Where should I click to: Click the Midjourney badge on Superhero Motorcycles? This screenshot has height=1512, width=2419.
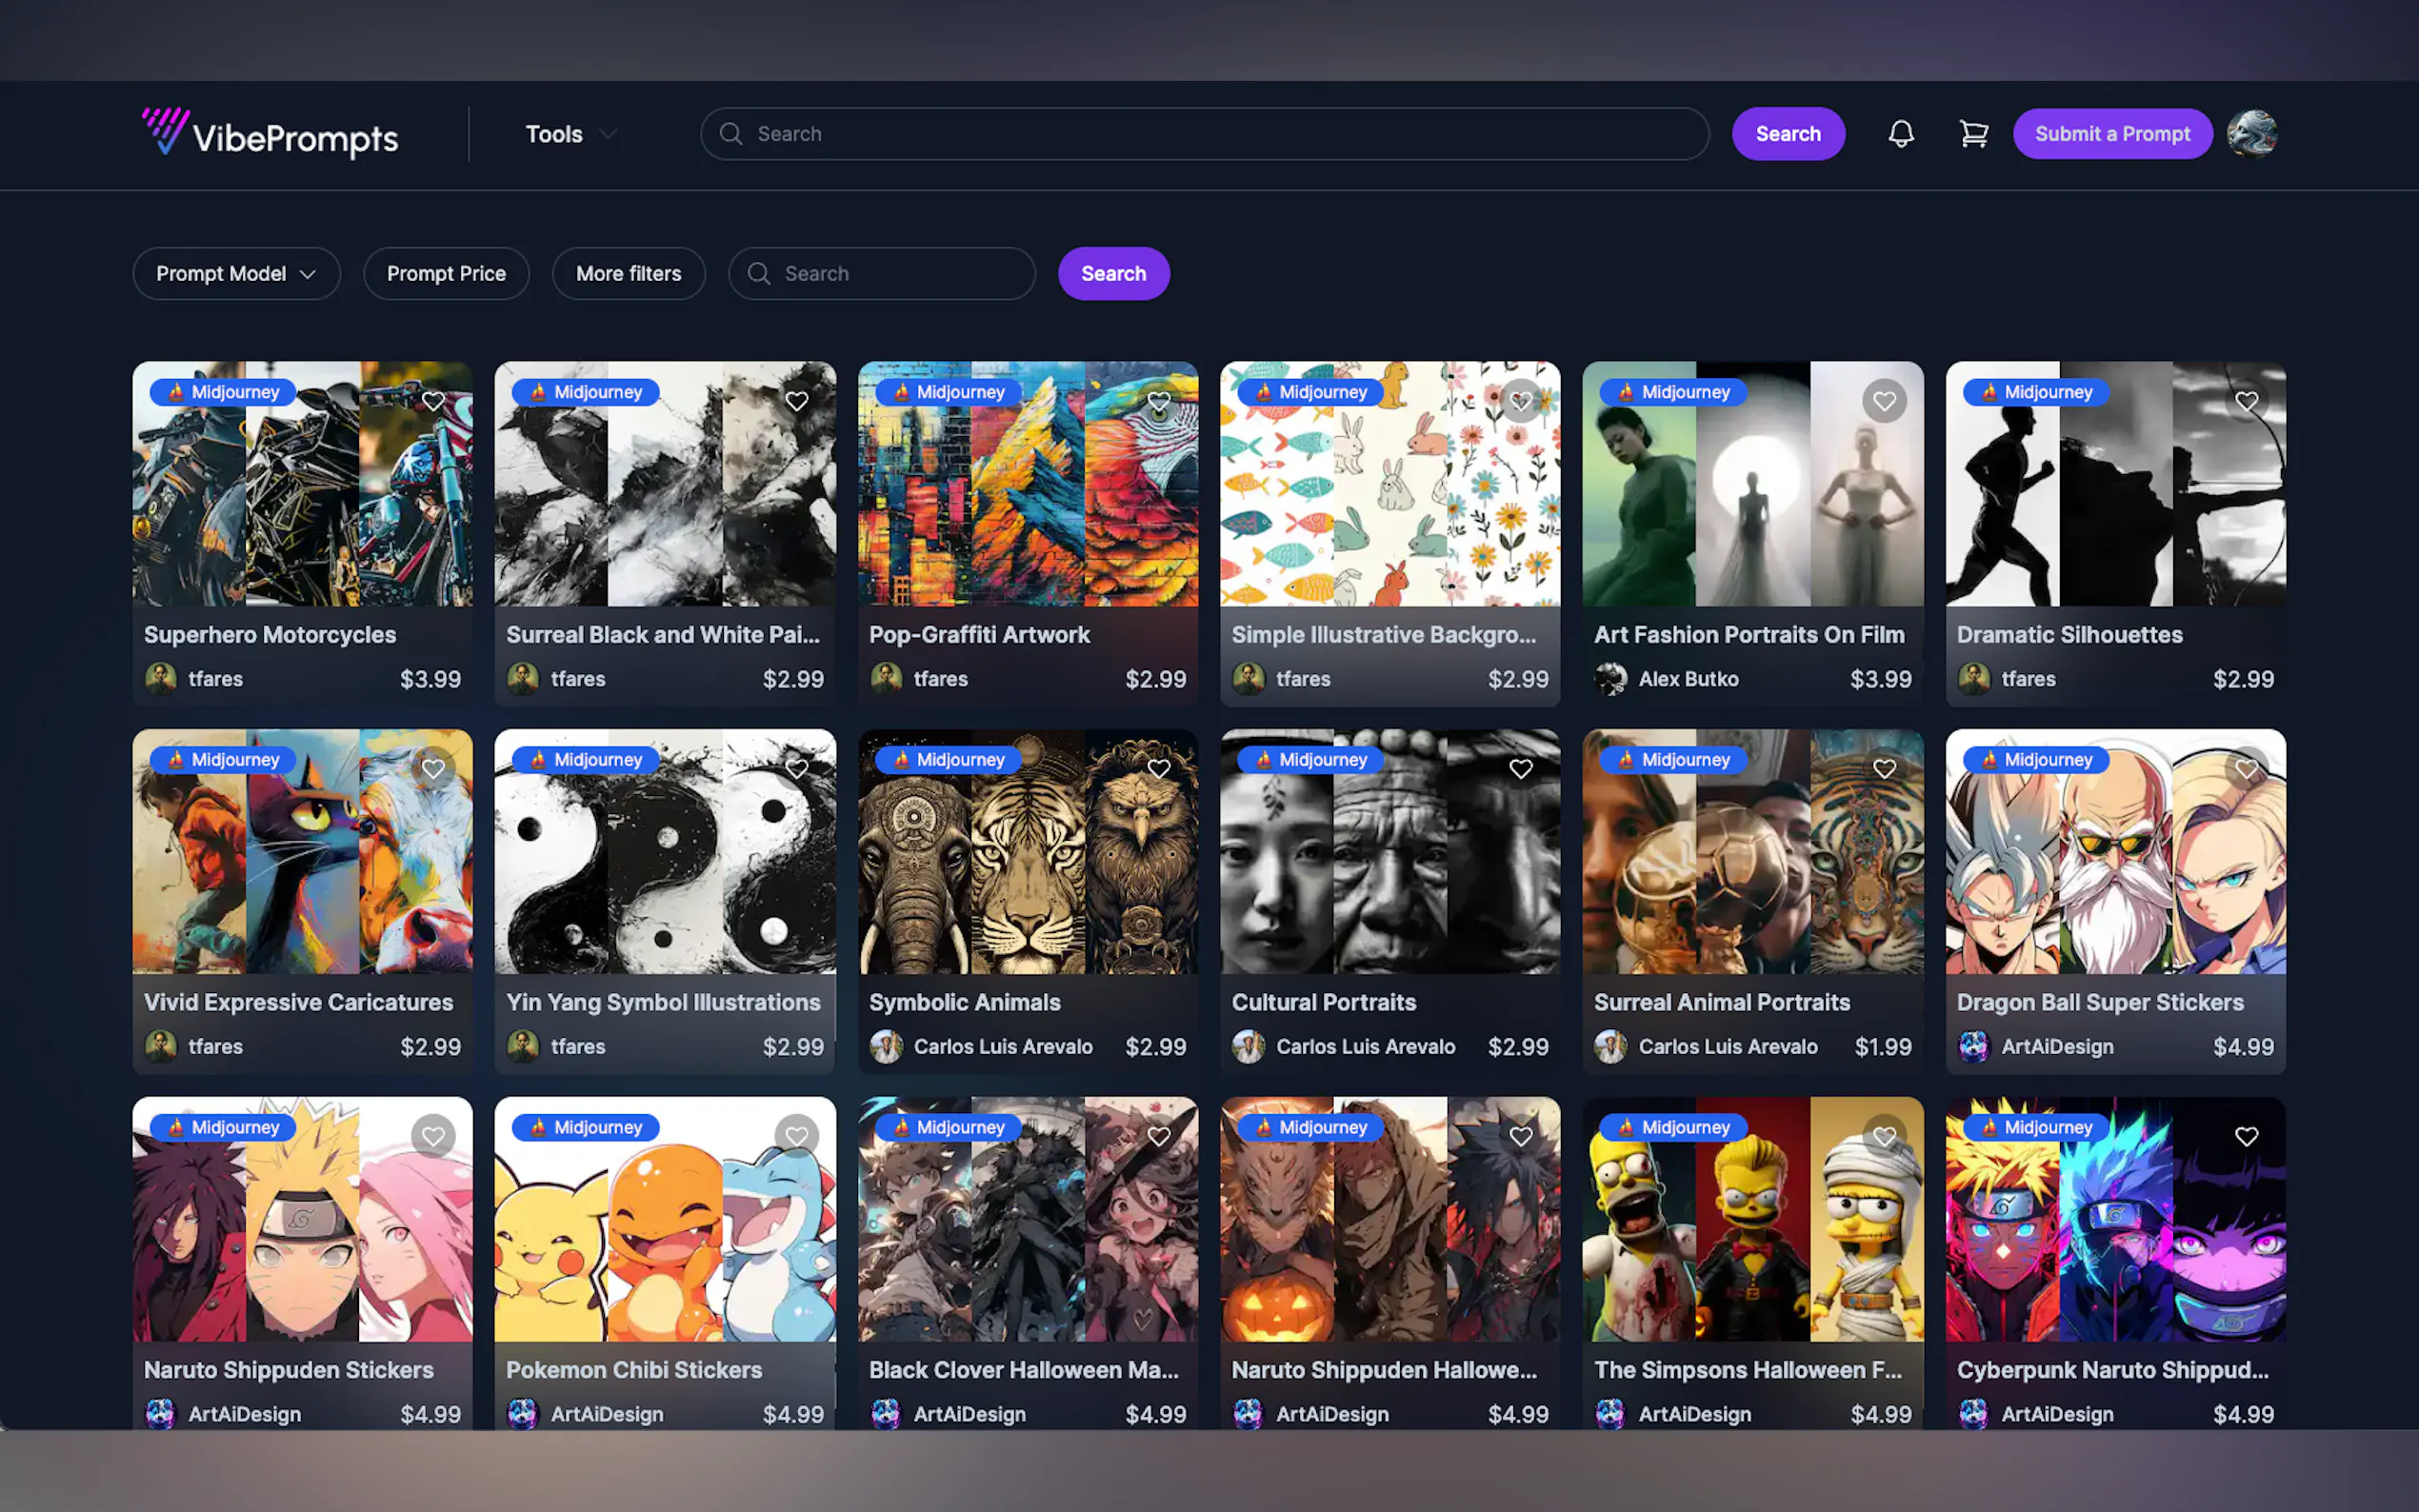222,392
